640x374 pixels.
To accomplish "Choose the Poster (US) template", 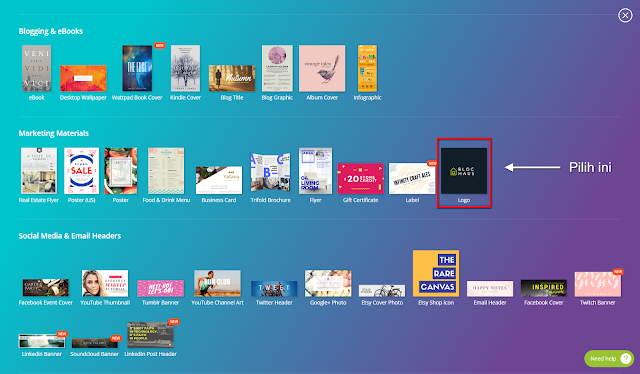I will pyautogui.click(x=82, y=171).
